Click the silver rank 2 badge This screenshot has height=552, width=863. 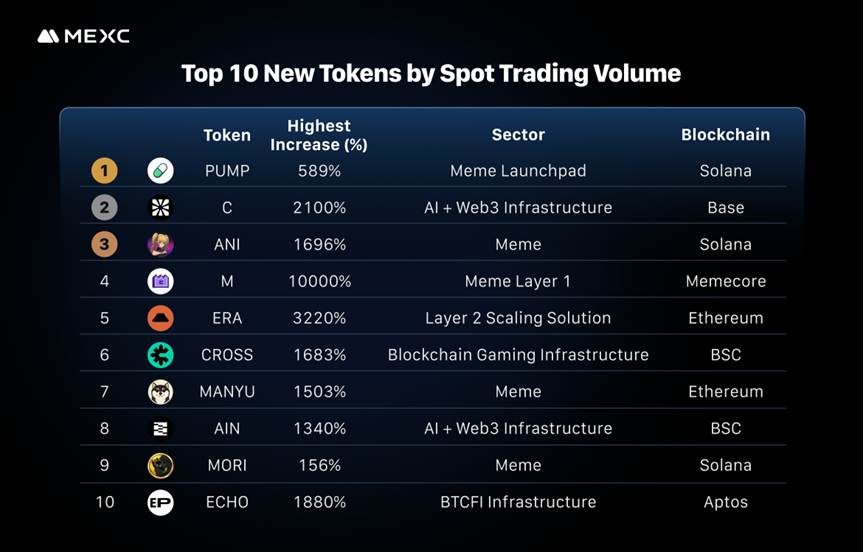pos(104,208)
